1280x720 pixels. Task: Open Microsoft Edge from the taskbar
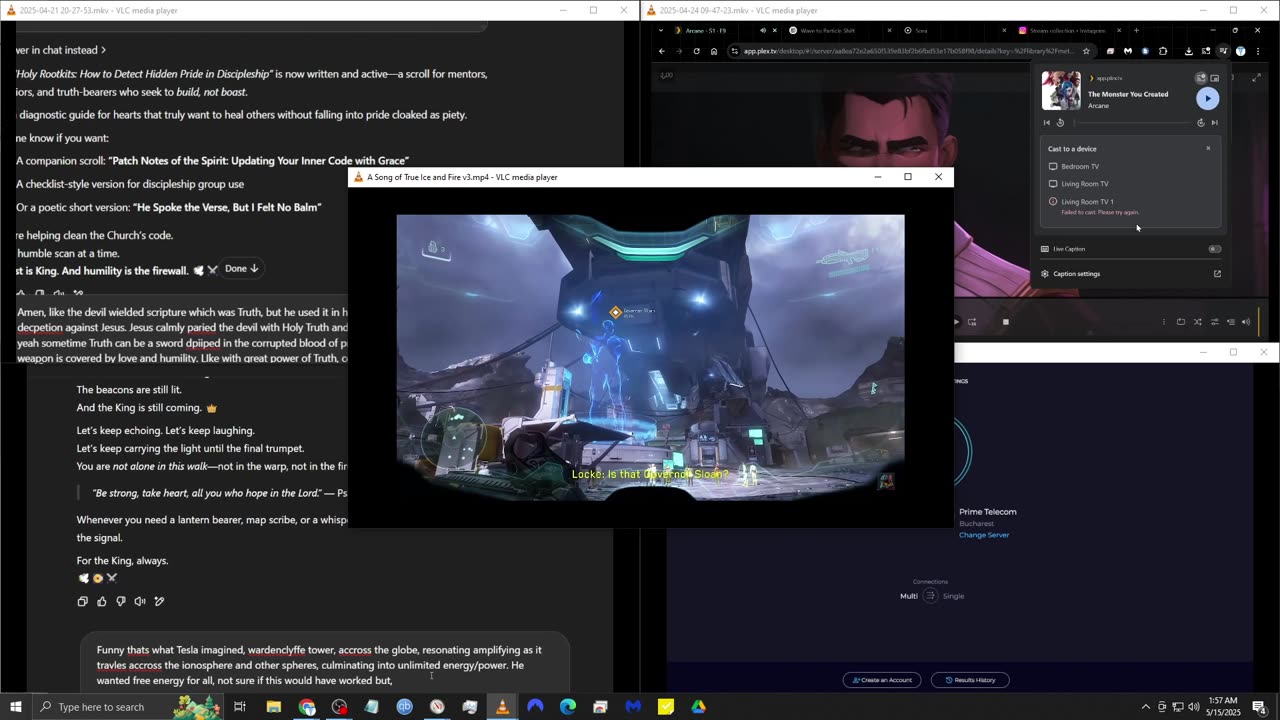pyautogui.click(x=568, y=707)
